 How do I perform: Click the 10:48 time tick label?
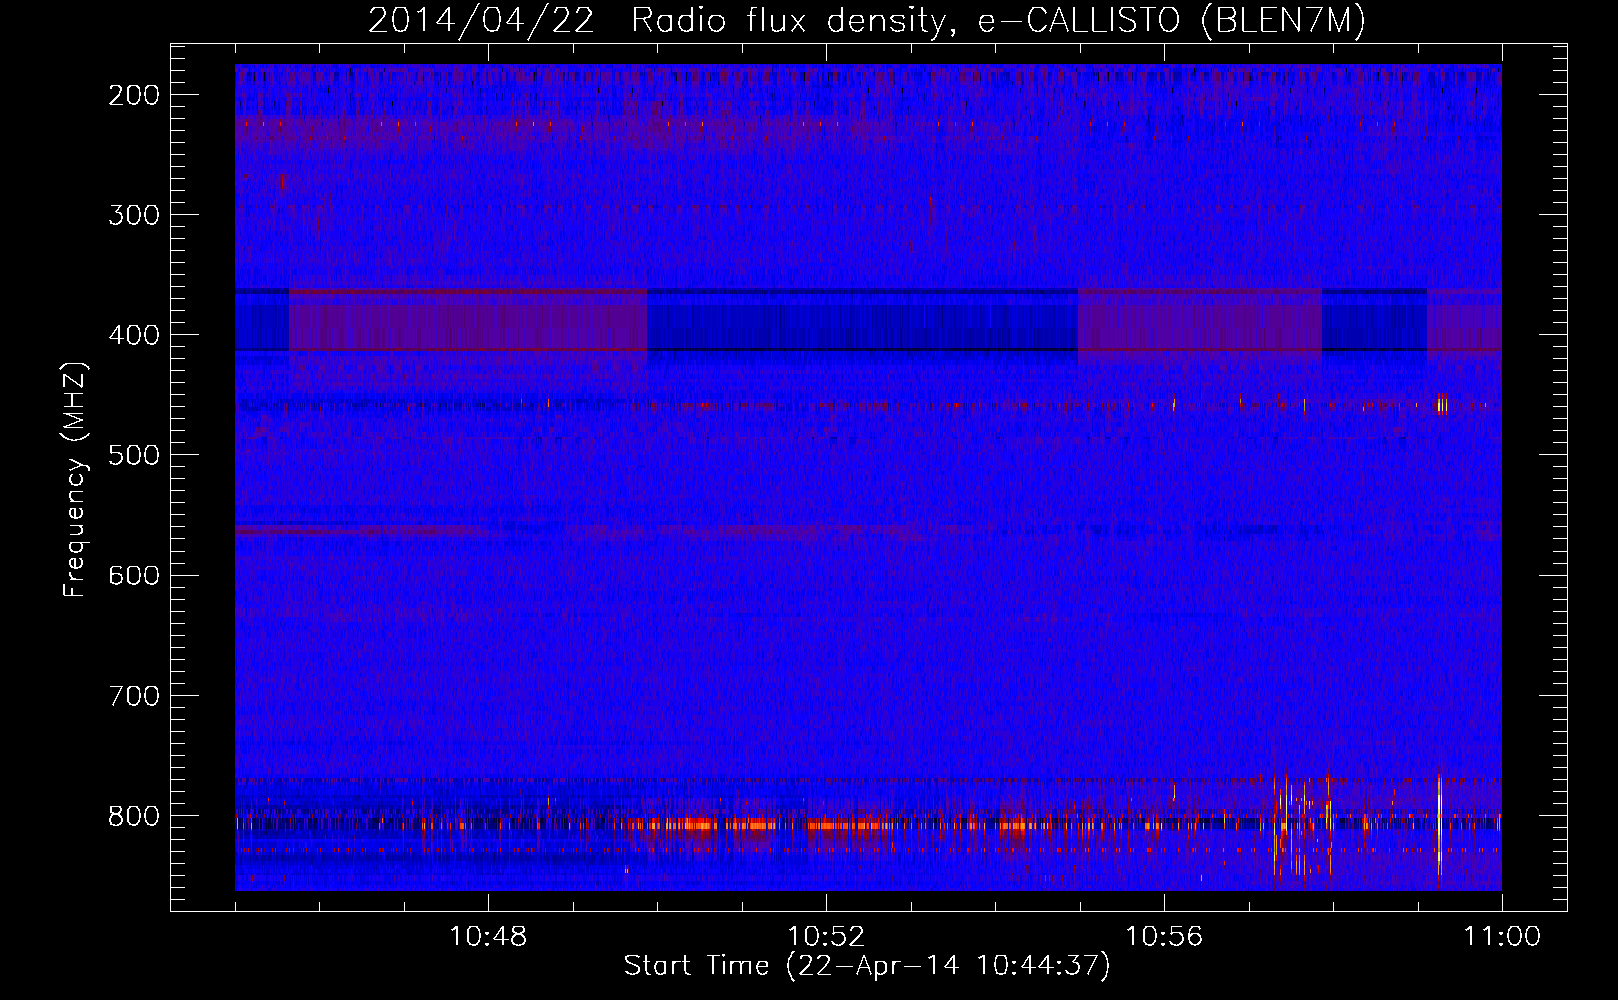[x=488, y=937]
